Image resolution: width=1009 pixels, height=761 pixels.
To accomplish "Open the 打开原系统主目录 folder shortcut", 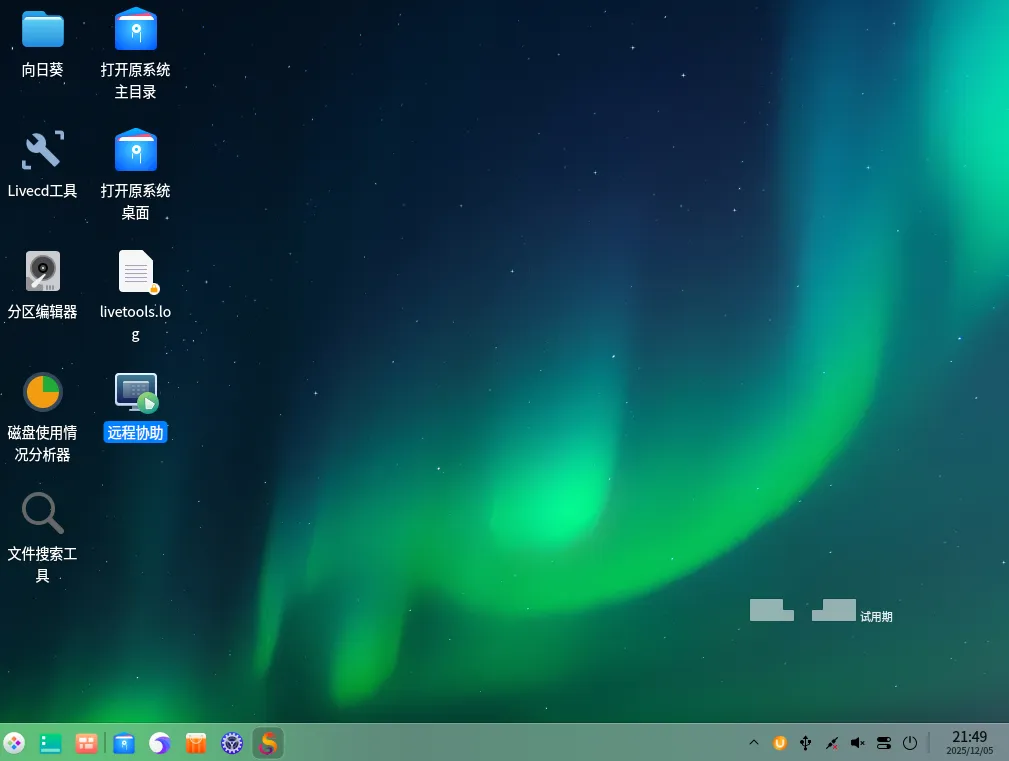I will pyautogui.click(x=135, y=30).
